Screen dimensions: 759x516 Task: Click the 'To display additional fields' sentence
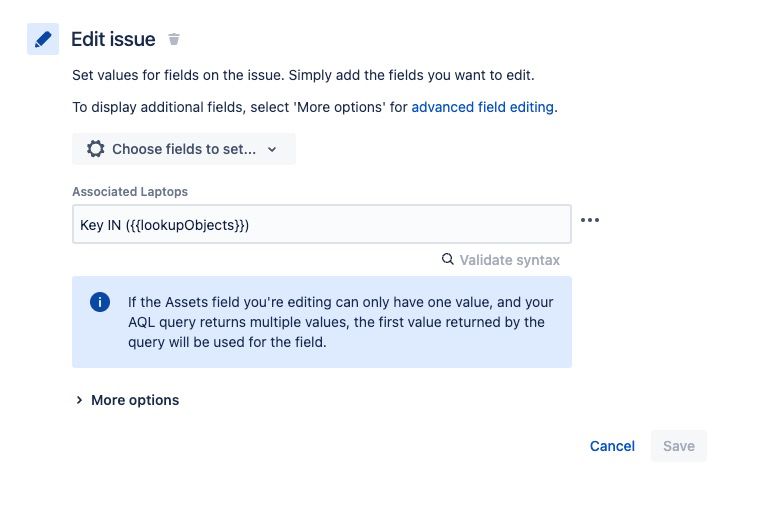(x=240, y=107)
